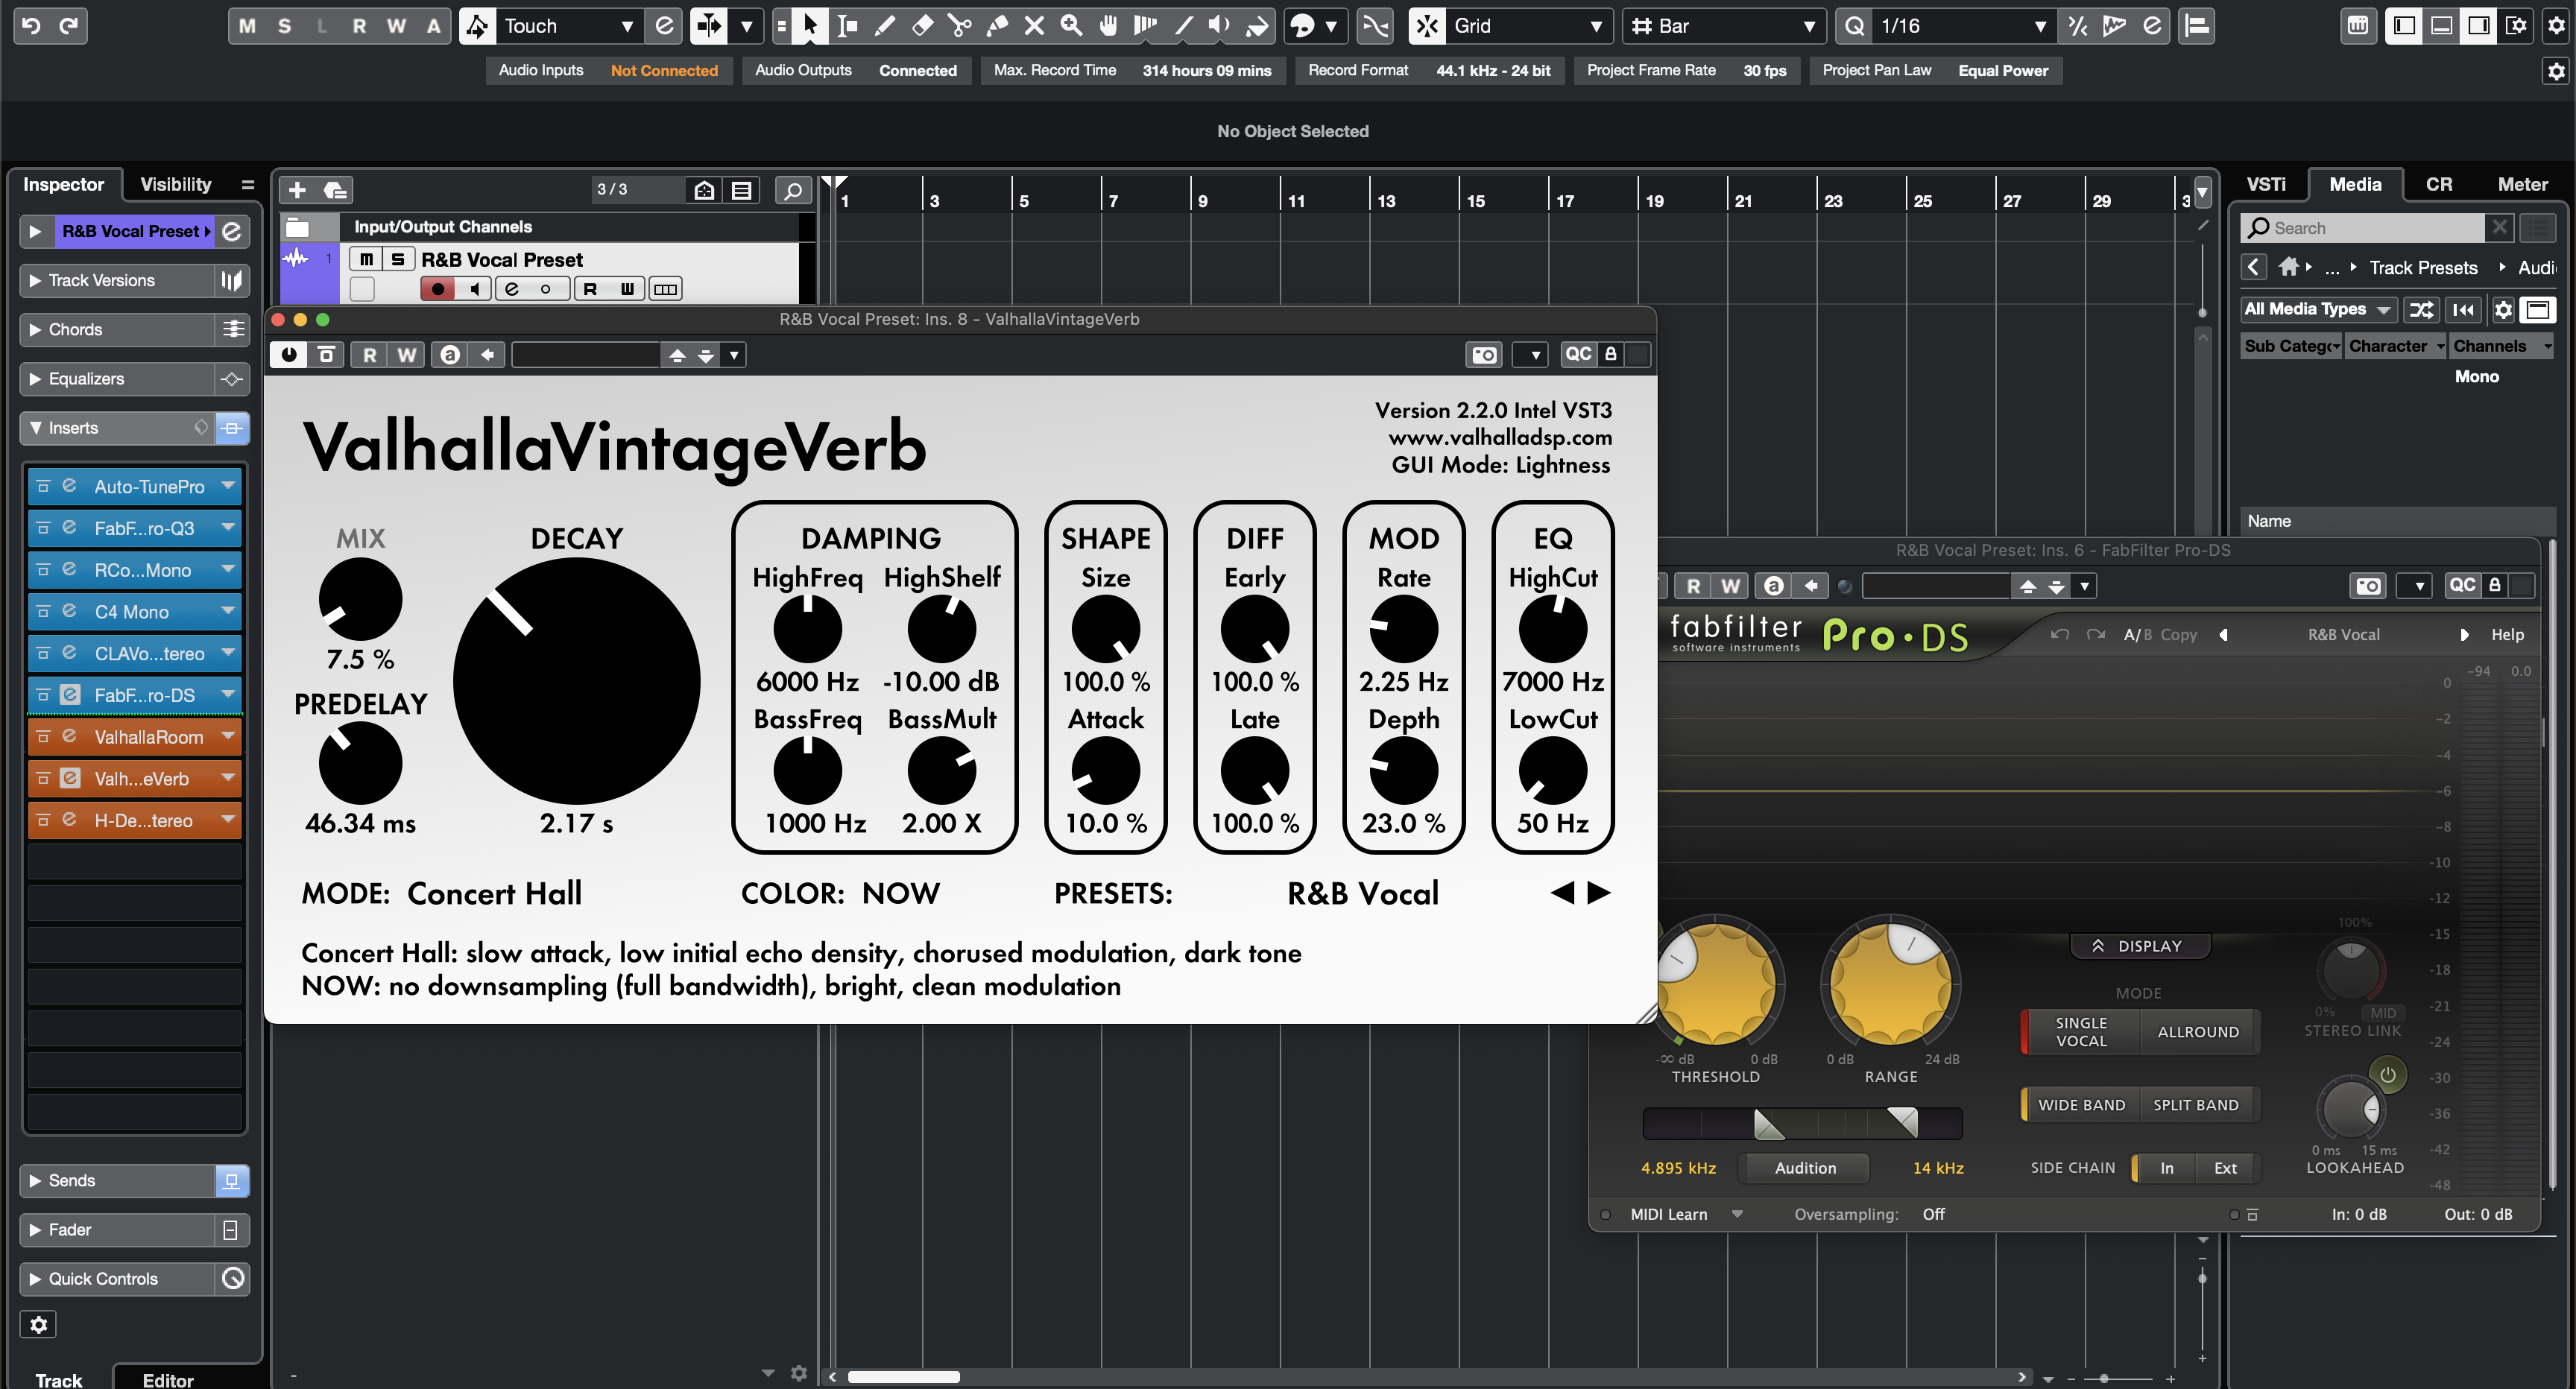Open the All Media Types dropdown
This screenshot has height=1389, width=2576.
pyautogui.click(x=2317, y=309)
